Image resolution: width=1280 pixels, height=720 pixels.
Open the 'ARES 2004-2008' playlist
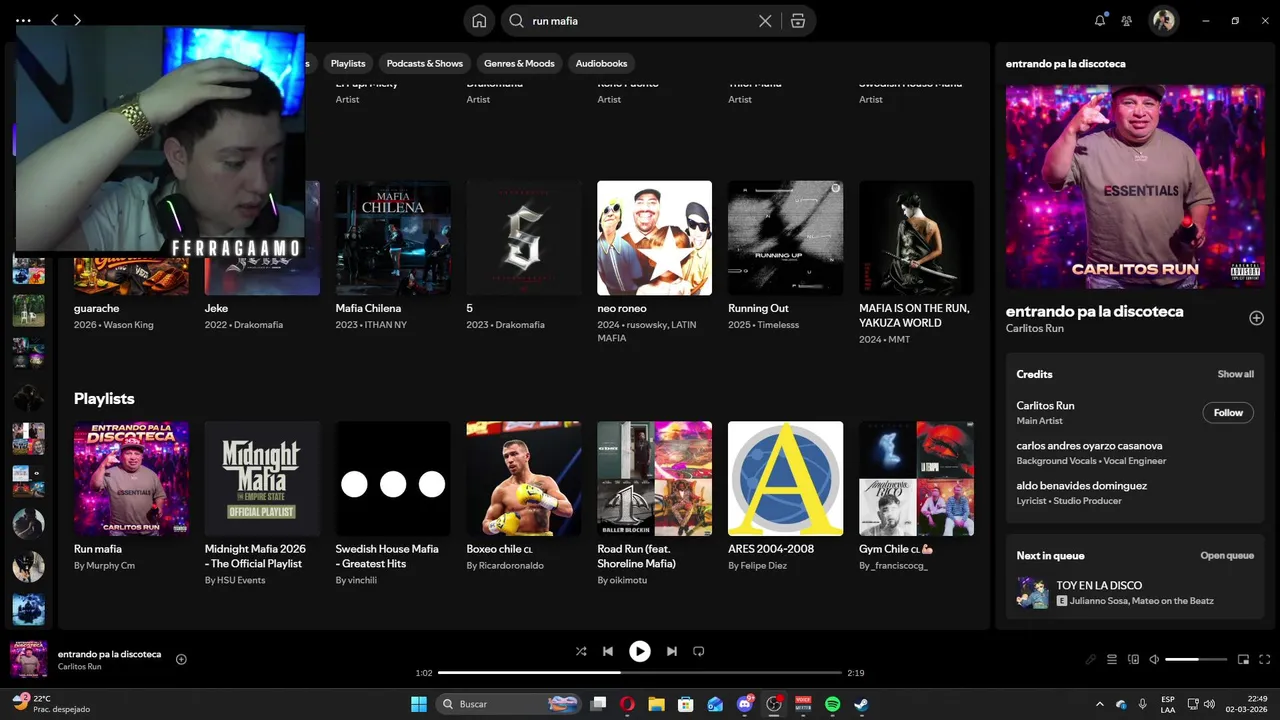pyautogui.click(x=786, y=478)
